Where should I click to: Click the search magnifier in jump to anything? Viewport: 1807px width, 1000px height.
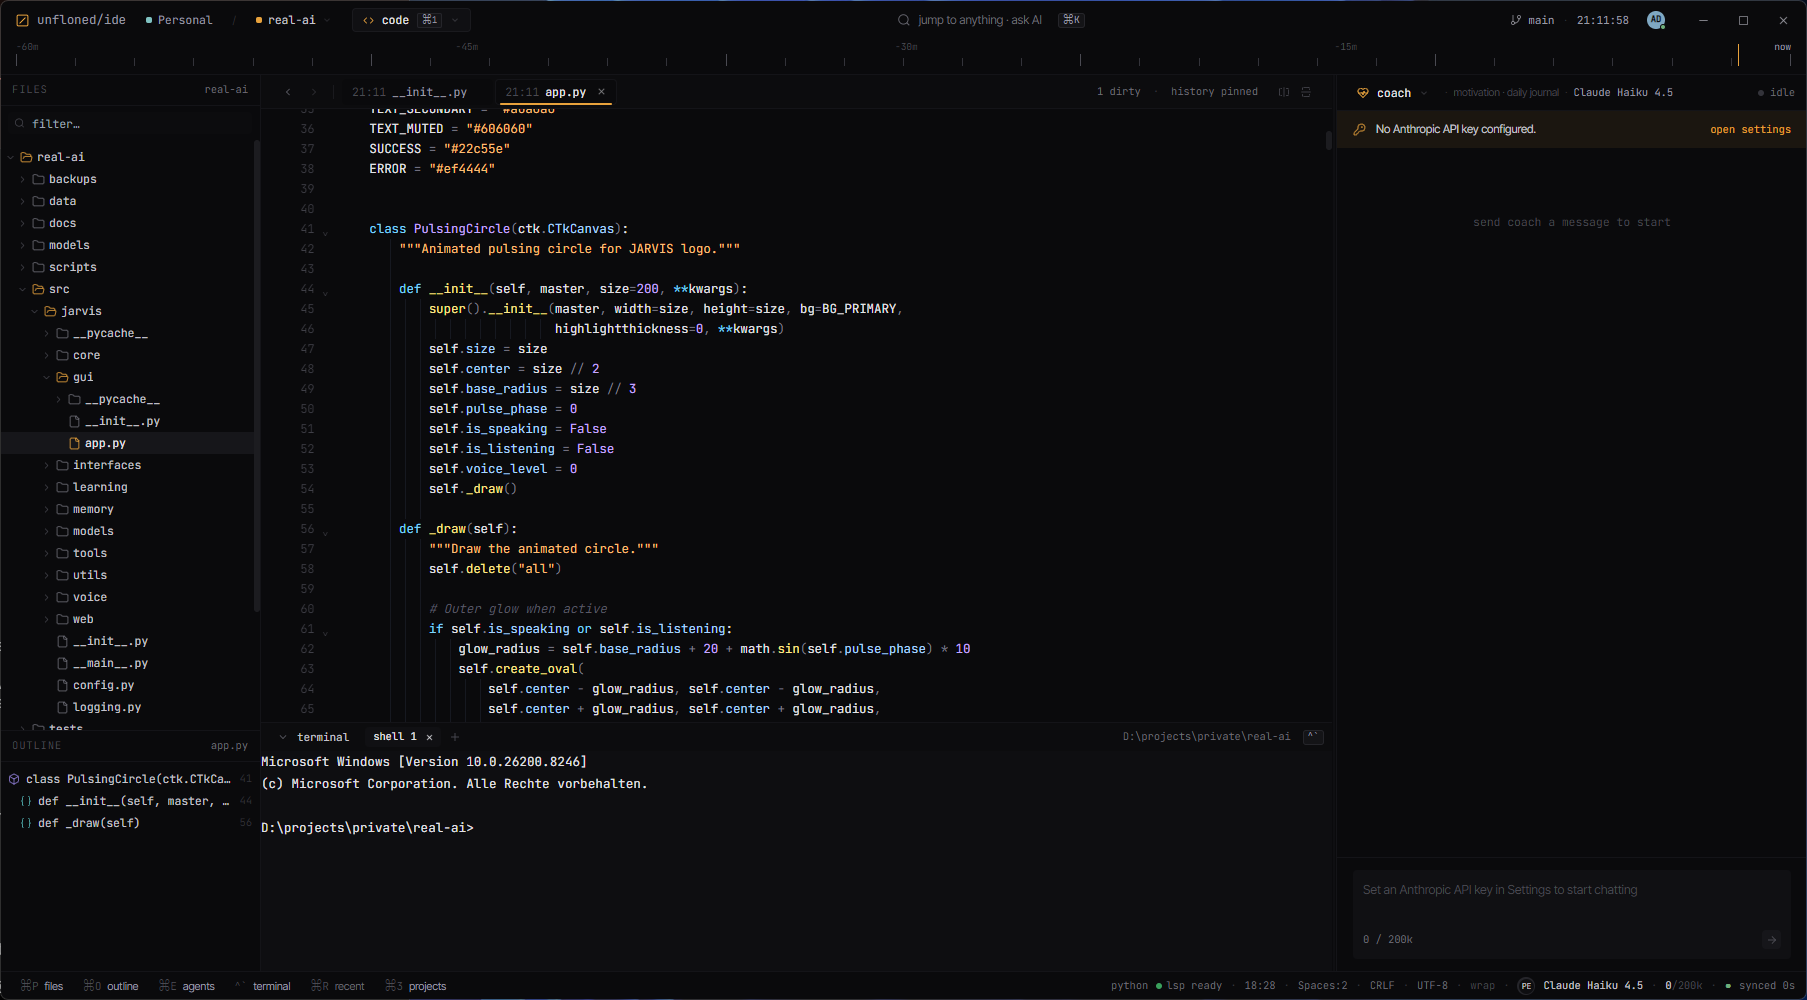pyautogui.click(x=904, y=20)
